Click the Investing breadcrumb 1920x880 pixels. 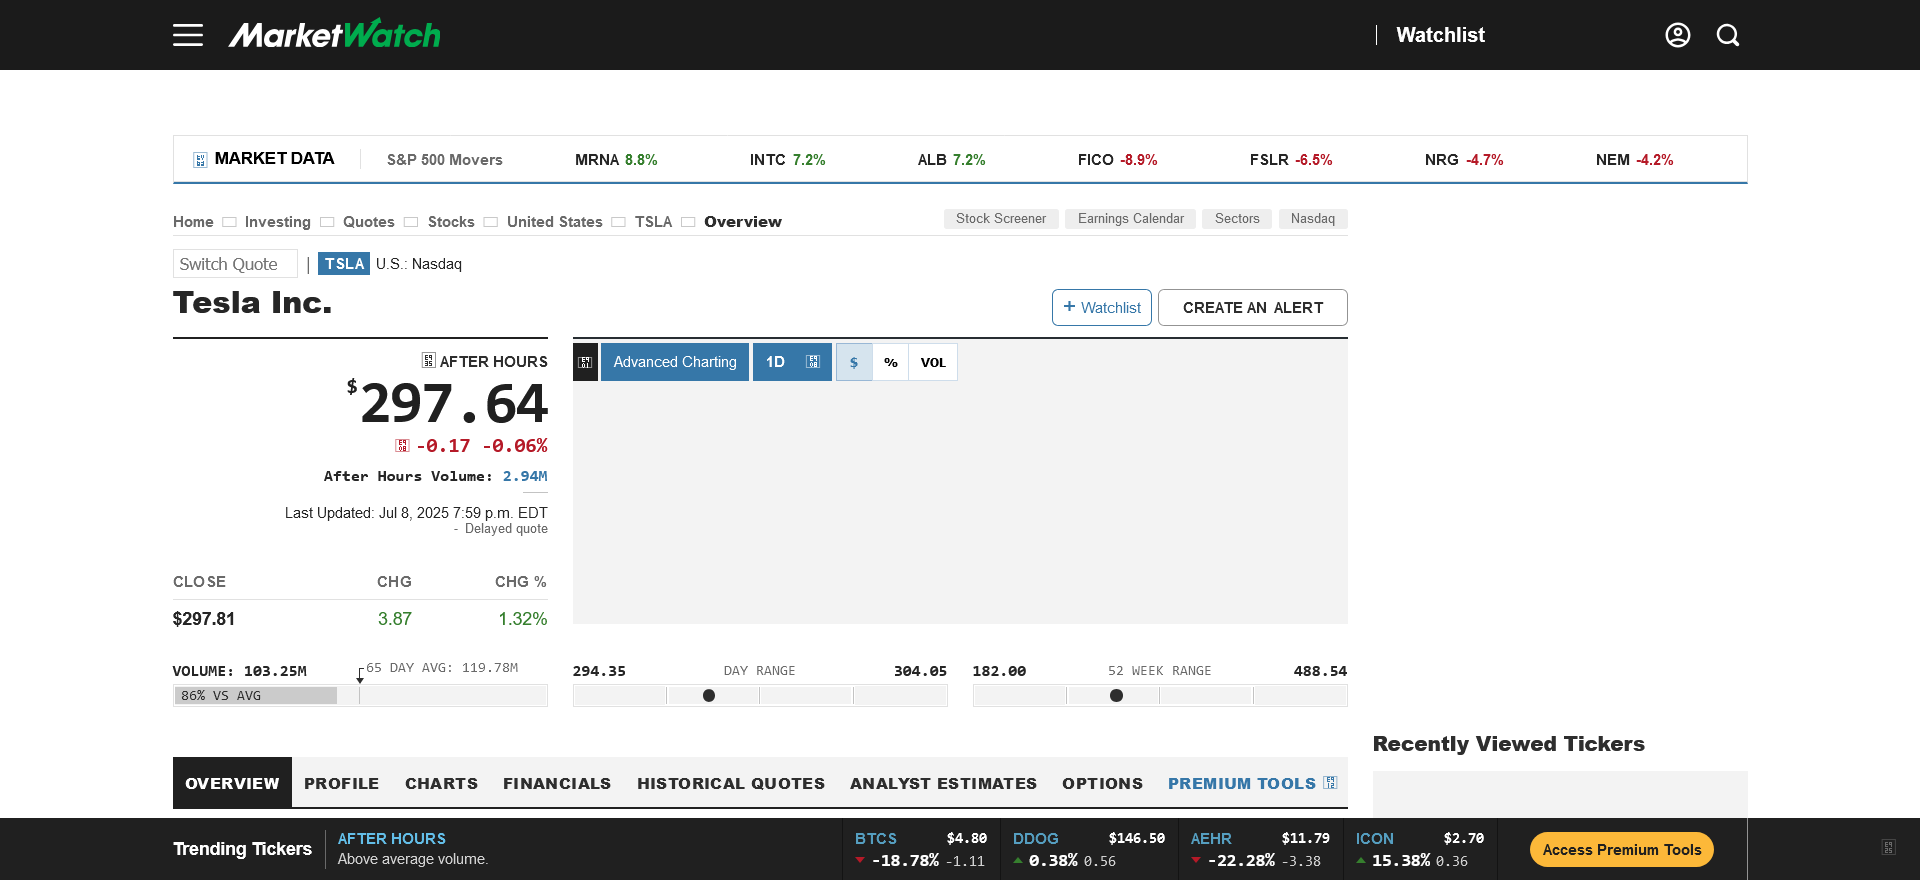coord(278,222)
